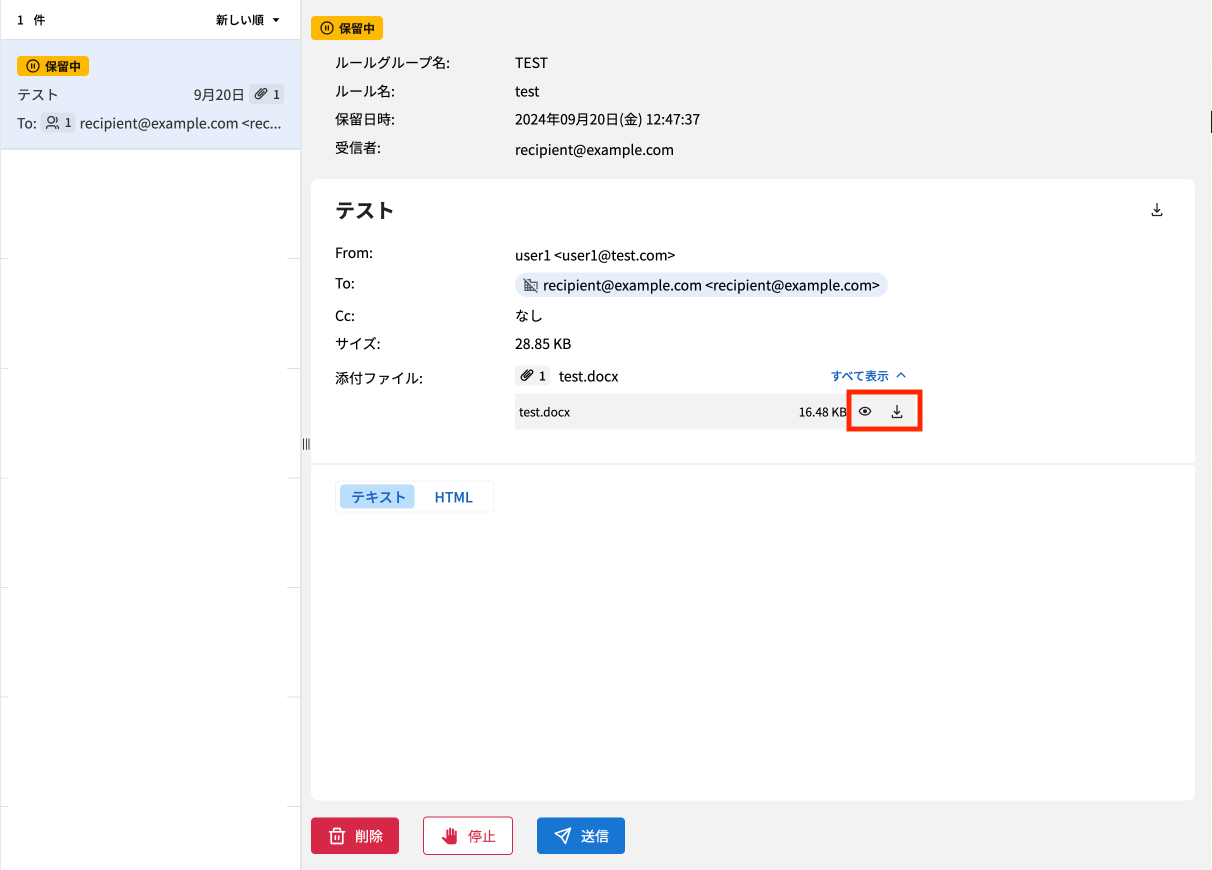
Task: Click the 9月20日 date in the list
Action: [219, 95]
